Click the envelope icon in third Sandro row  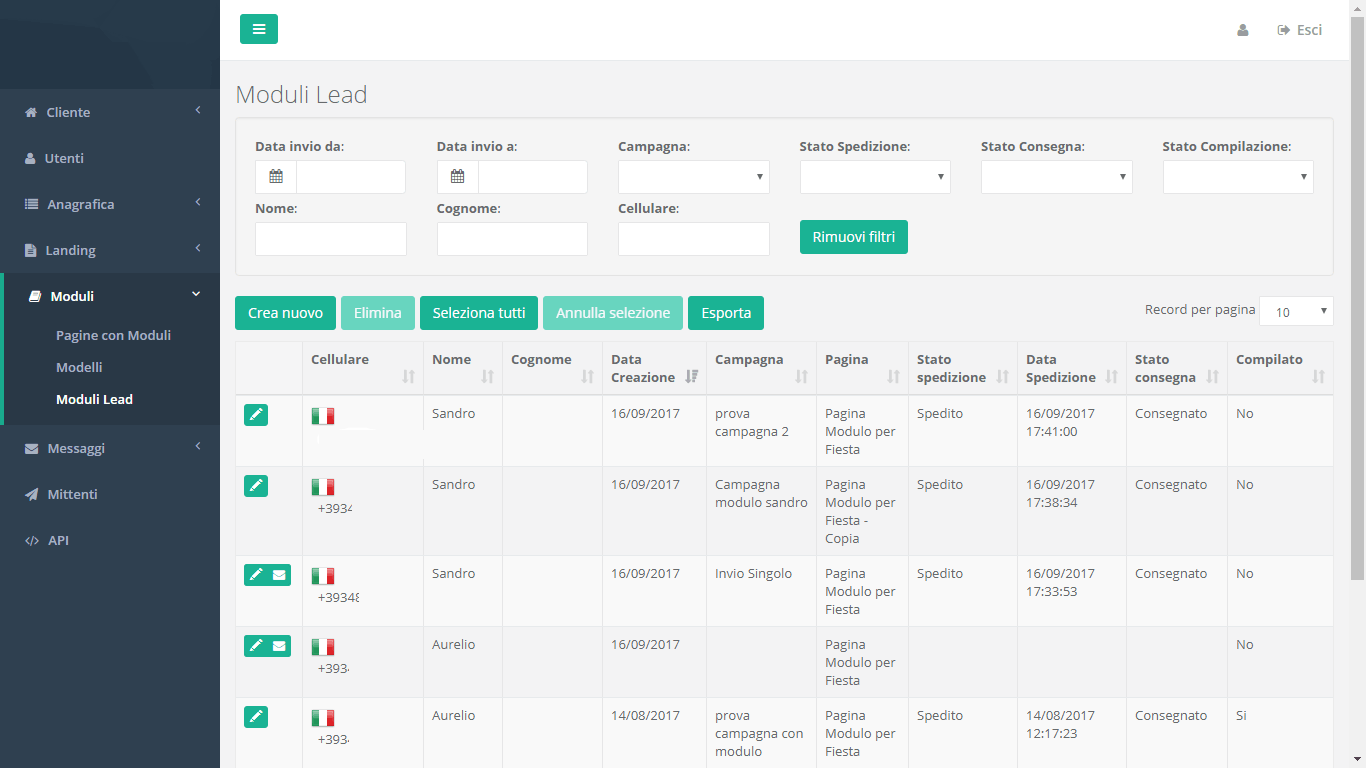279,575
